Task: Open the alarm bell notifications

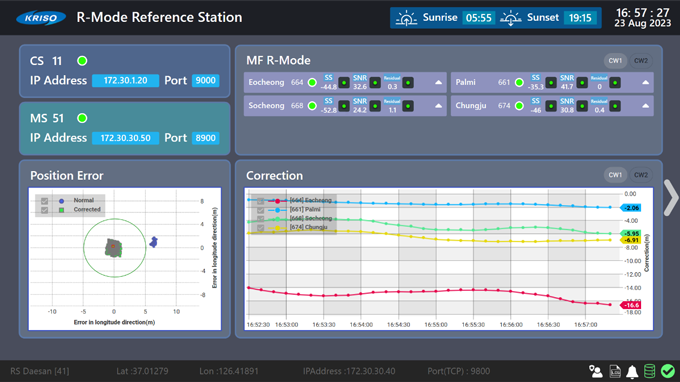Action: [632, 371]
